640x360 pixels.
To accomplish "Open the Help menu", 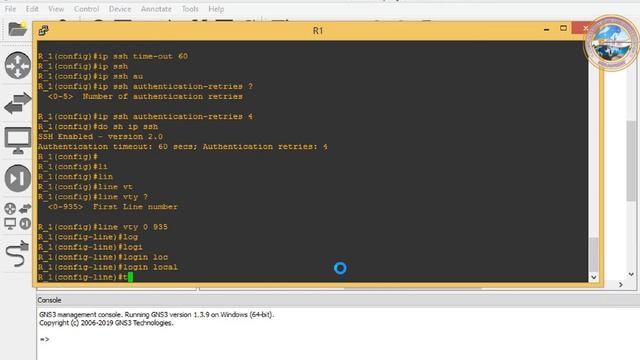I will click(216, 9).
